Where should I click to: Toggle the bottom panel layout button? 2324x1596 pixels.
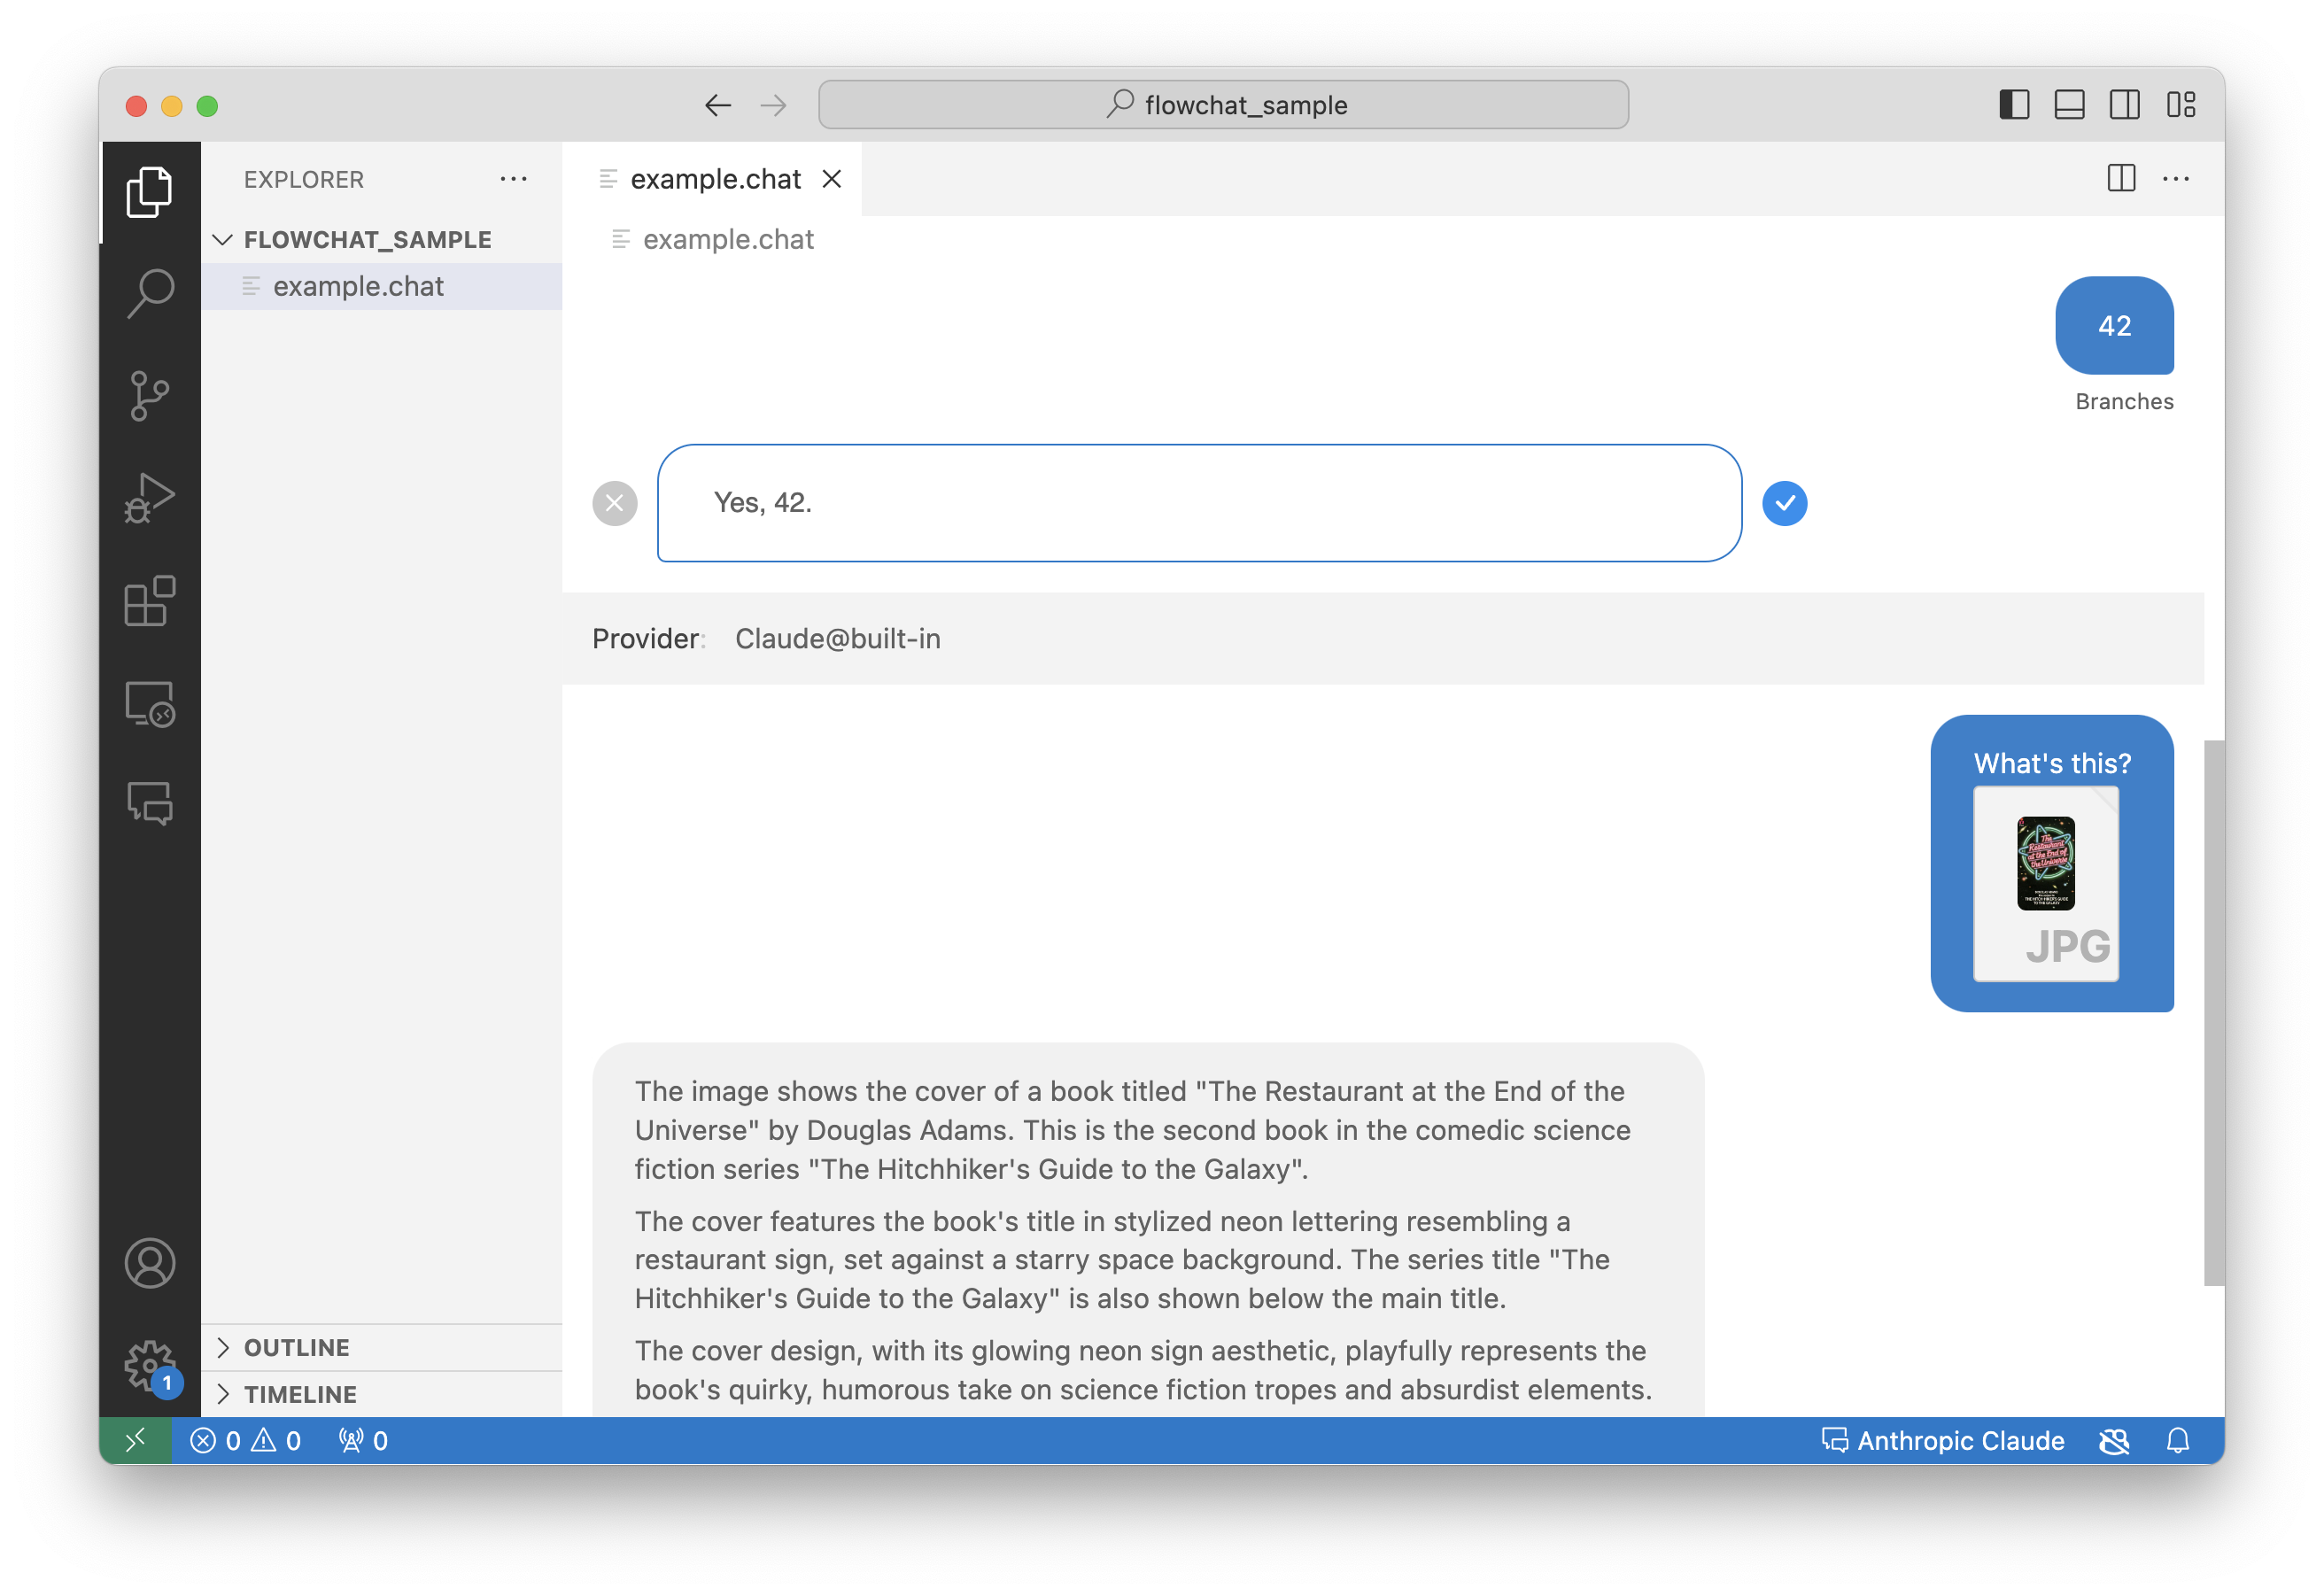[x=2069, y=105]
